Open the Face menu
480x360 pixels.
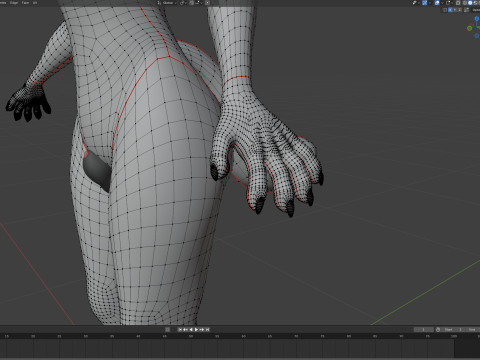(25, 3)
